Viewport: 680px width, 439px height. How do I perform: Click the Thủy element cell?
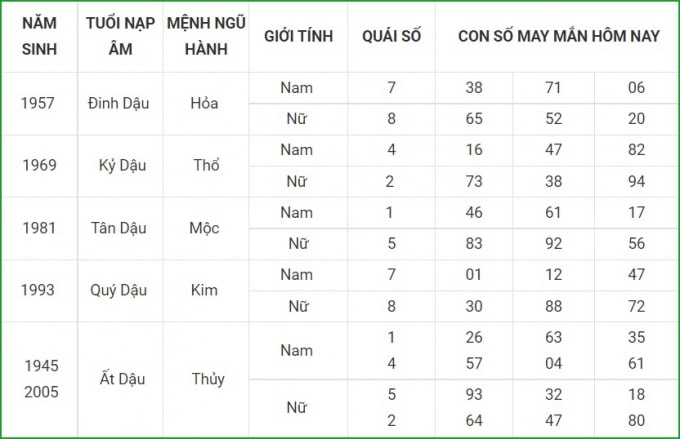pyautogui.click(x=208, y=379)
